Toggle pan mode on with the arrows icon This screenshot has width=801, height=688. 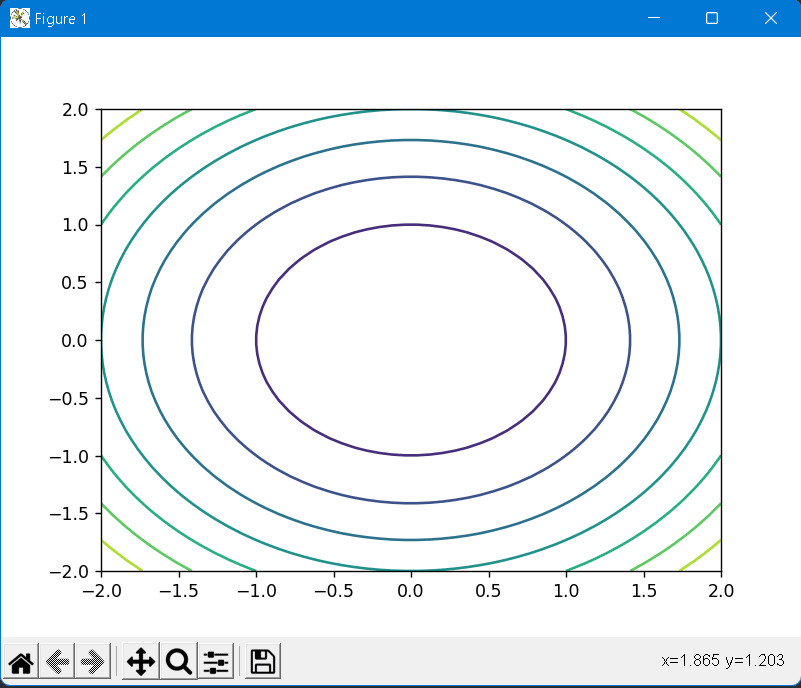[x=140, y=662]
